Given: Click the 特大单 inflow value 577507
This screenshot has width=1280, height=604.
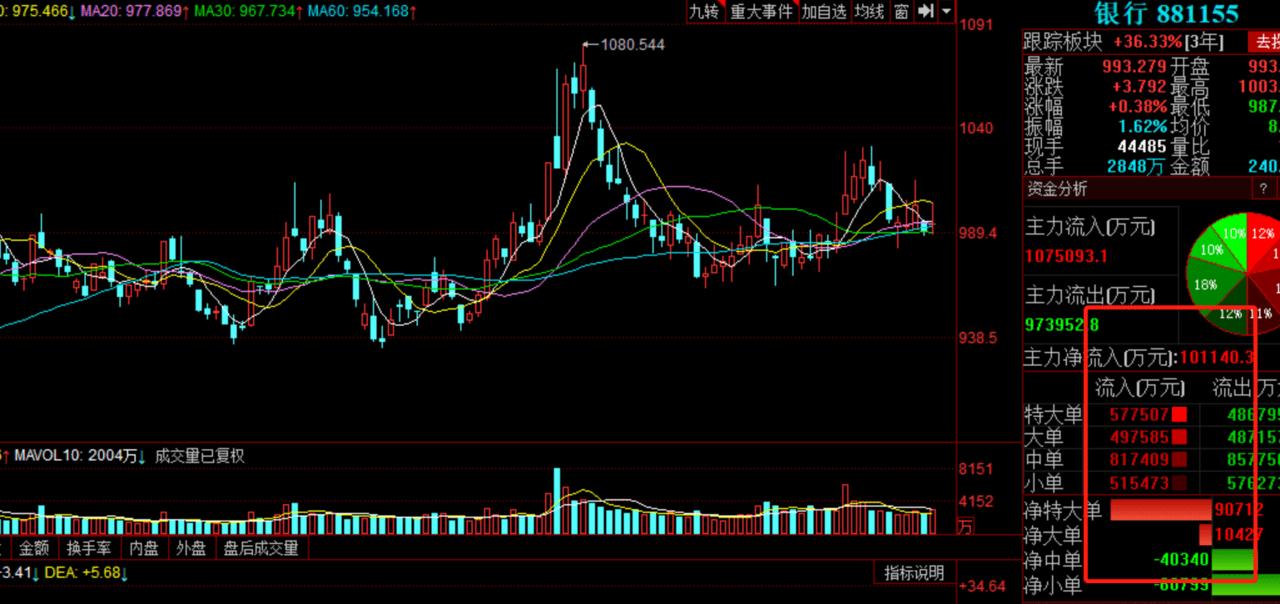Looking at the screenshot, I should [1139, 414].
